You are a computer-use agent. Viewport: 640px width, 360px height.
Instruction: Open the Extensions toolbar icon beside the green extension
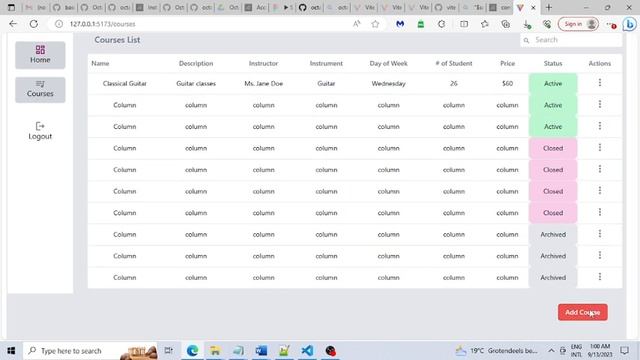tap(441, 24)
